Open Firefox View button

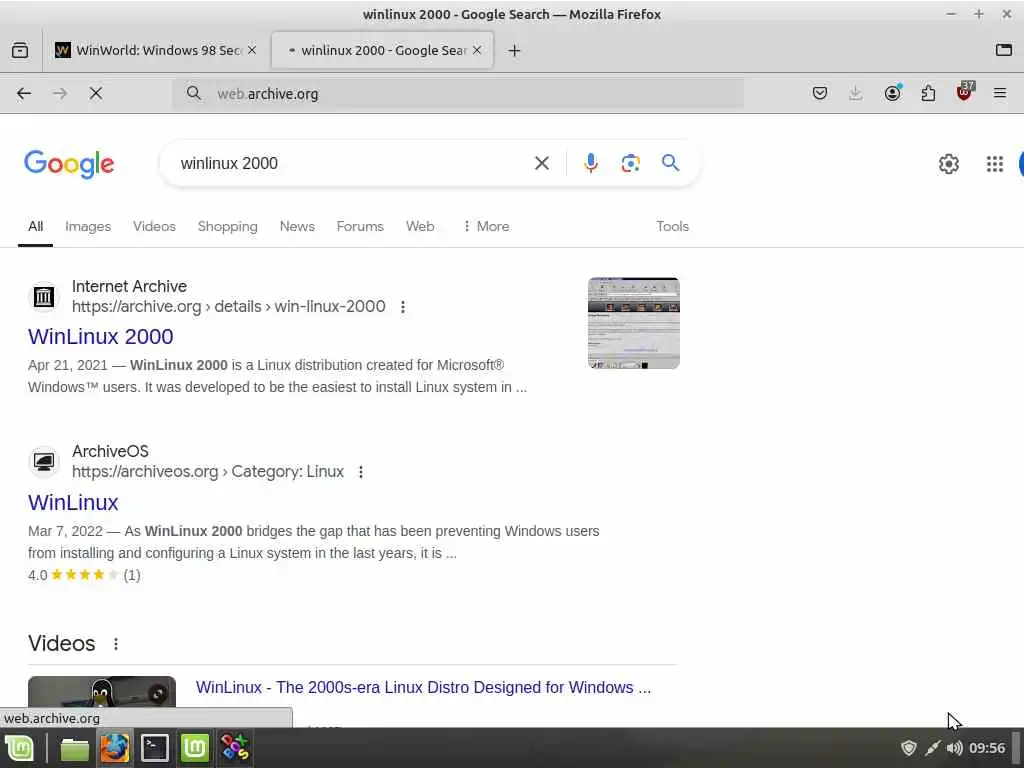coord(20,50)
